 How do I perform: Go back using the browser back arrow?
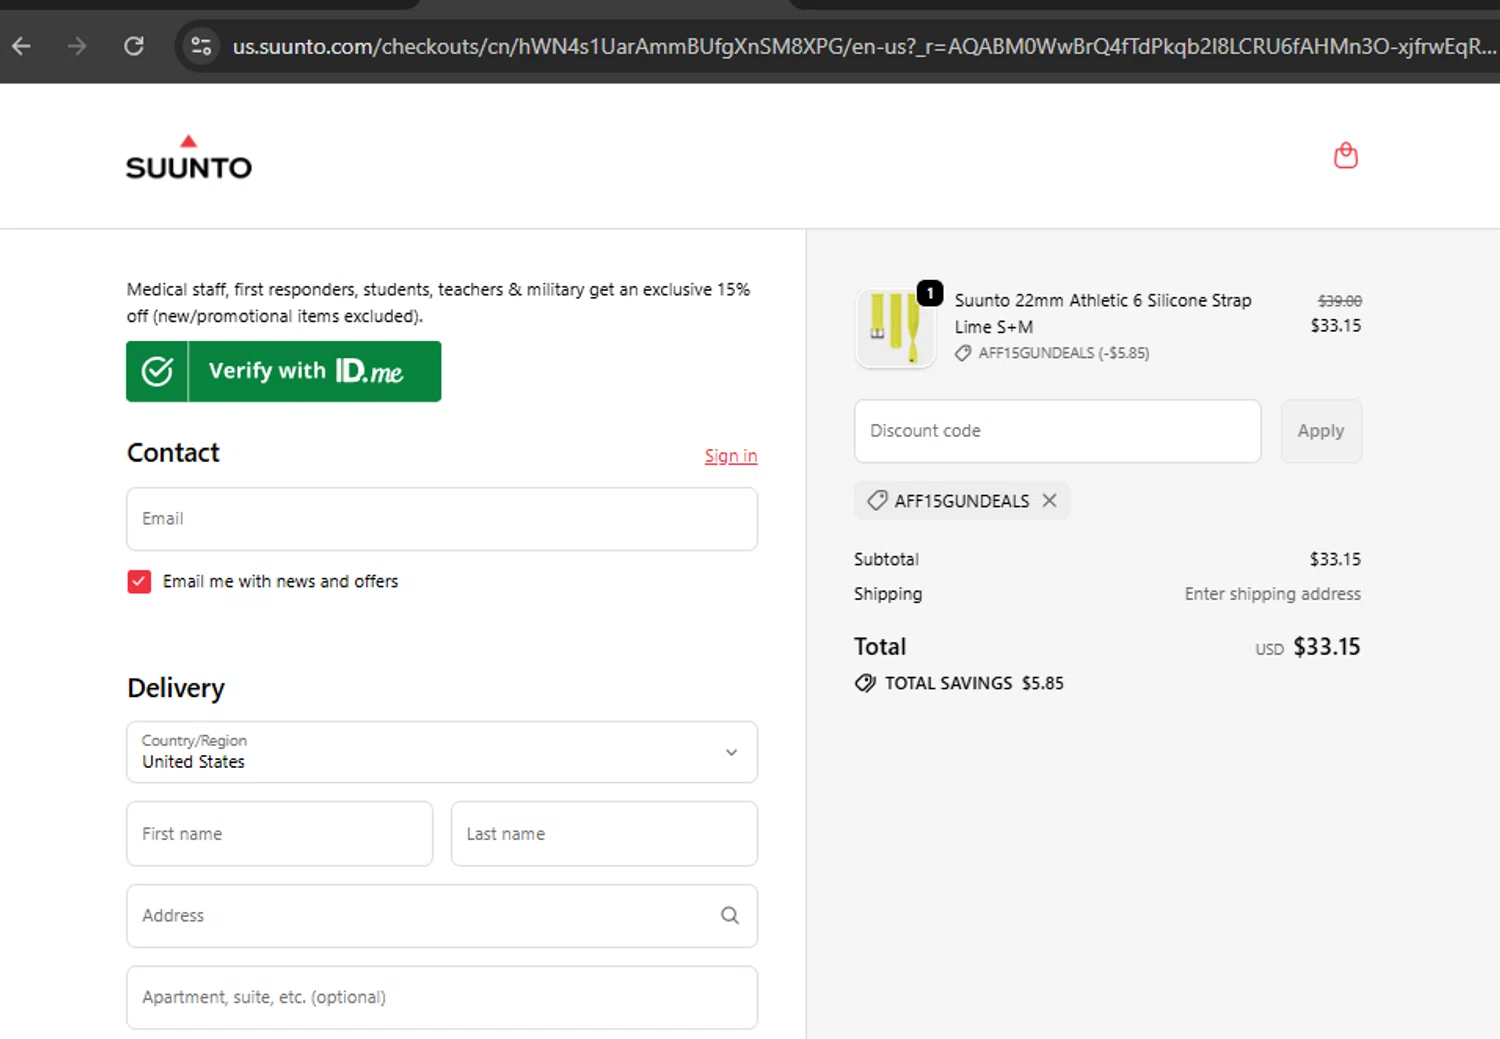pos(21,46)
